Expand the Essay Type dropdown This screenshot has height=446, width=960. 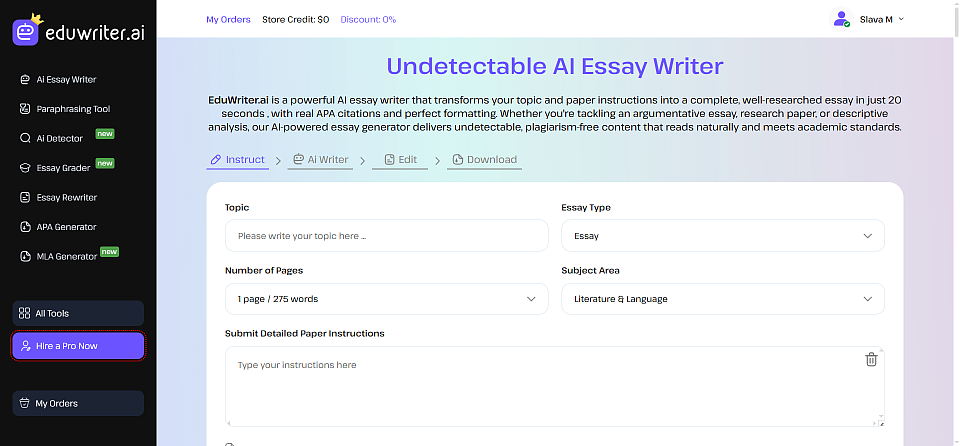[722, 236]
